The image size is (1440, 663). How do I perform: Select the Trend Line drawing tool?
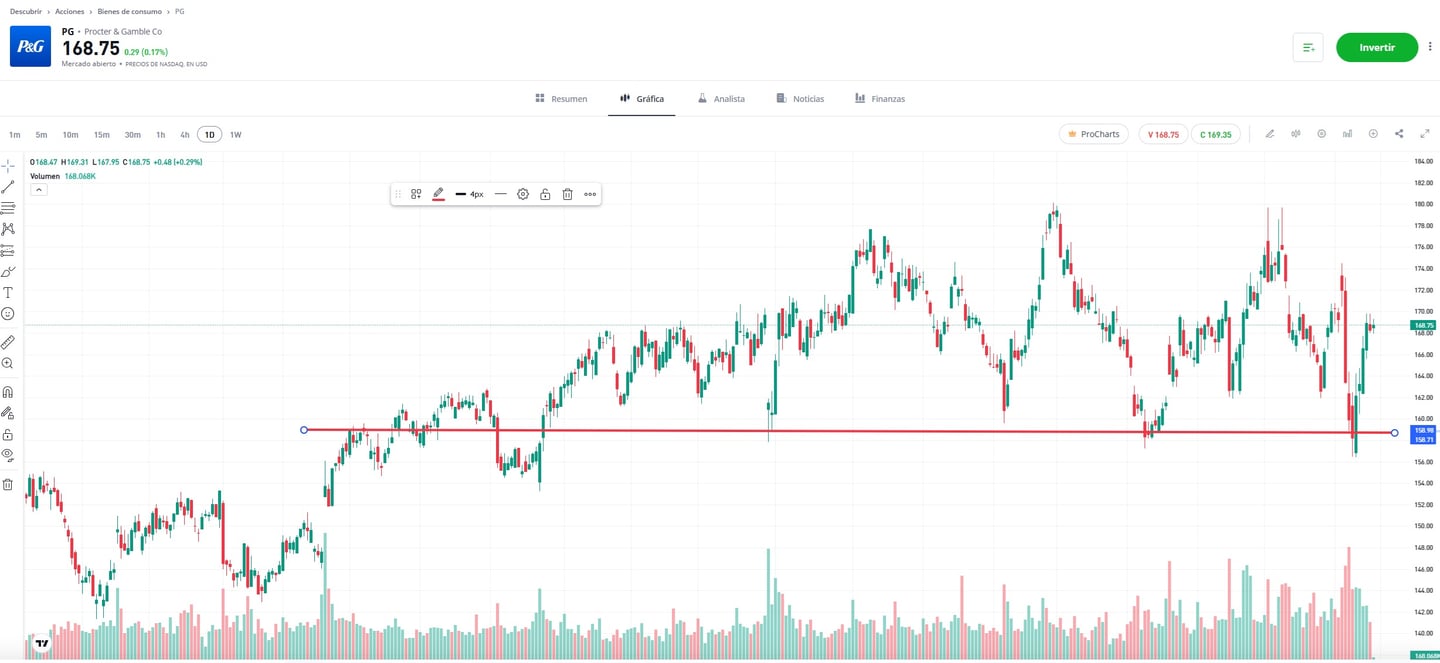(x=8, y=185)
